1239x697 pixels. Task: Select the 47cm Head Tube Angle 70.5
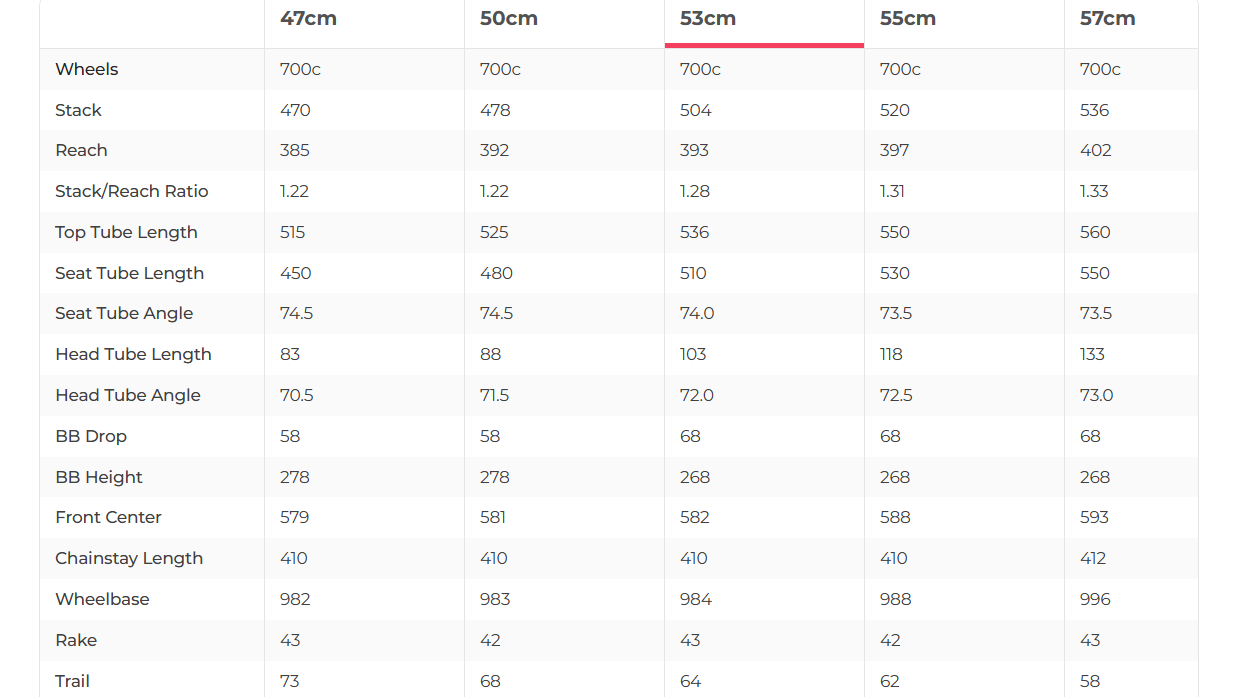point(296,395)
